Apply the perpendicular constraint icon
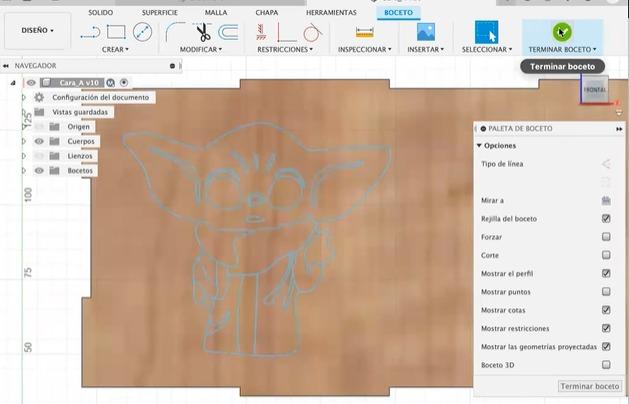 (x=286, y=32)
